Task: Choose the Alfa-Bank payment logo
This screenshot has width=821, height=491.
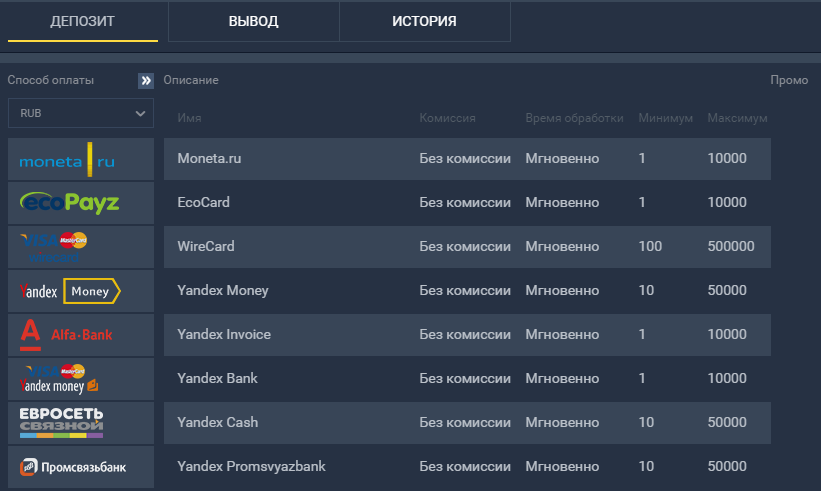Action: pyautogui.click(x=81, y=335)
